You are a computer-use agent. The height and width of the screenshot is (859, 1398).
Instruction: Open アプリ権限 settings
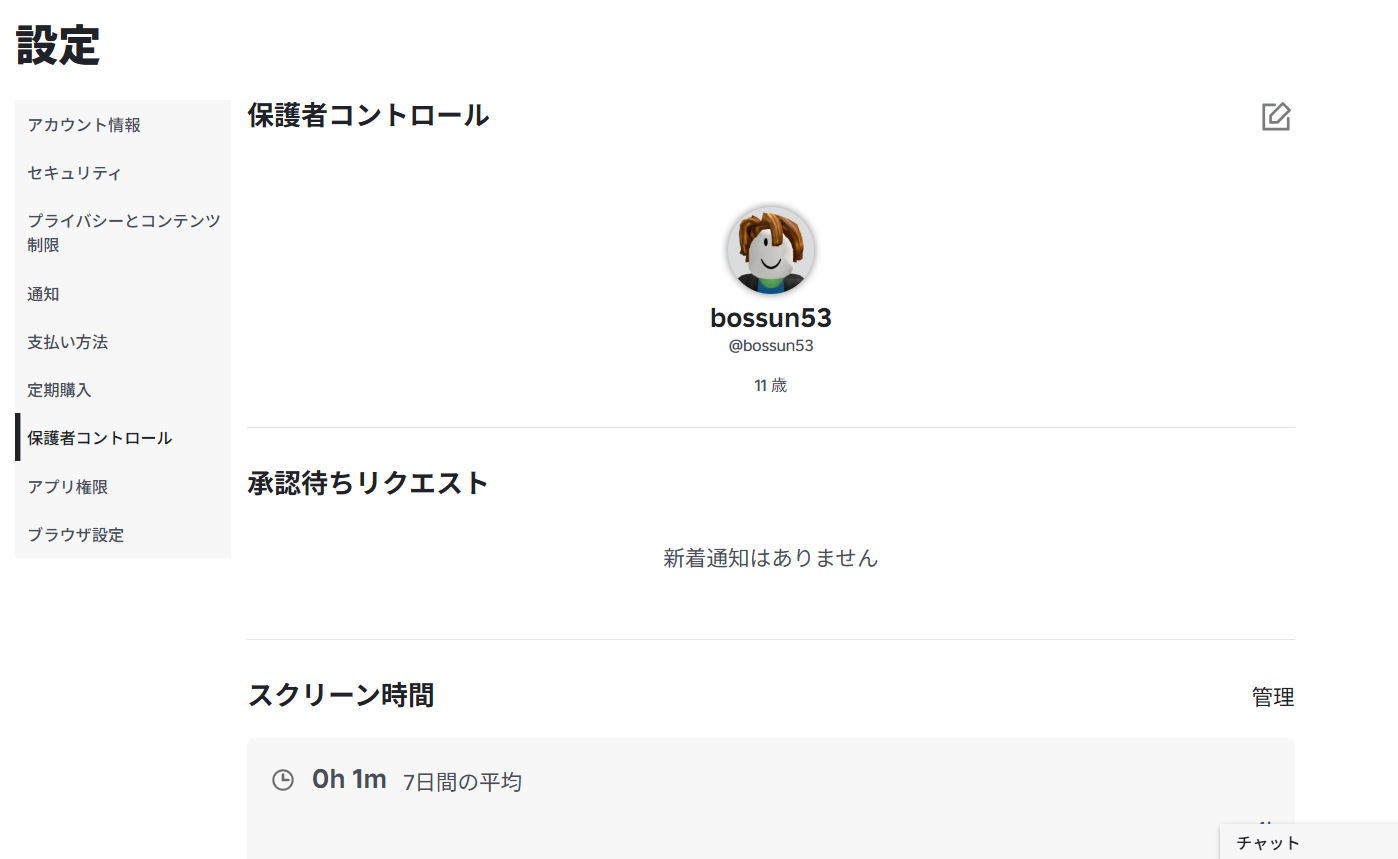click(x=67, y=487)
